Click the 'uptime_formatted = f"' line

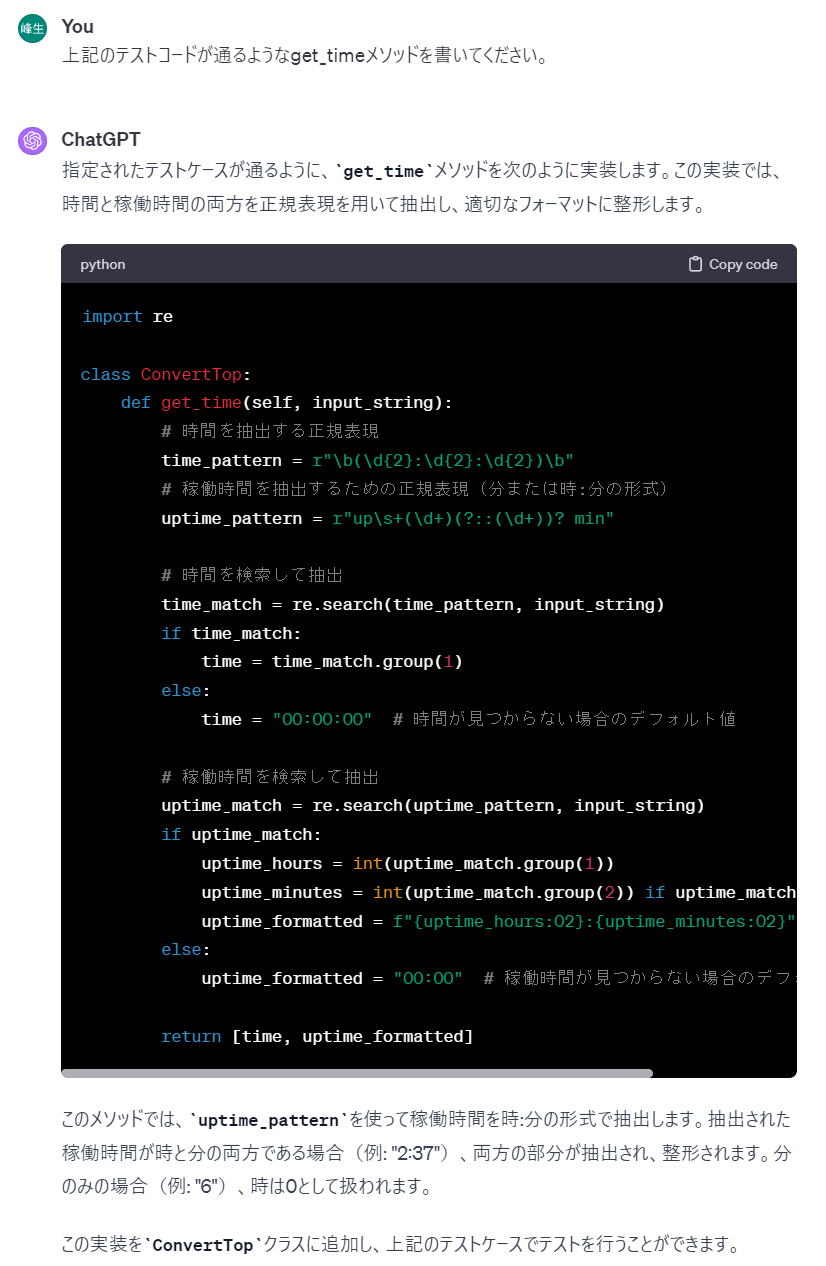tap(499, 921)
